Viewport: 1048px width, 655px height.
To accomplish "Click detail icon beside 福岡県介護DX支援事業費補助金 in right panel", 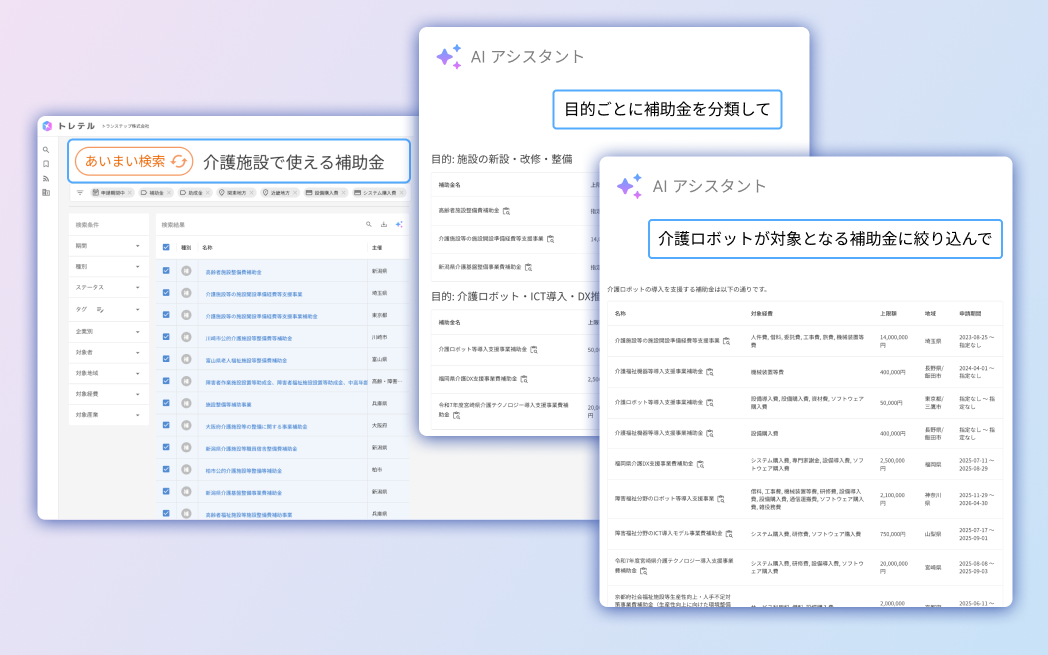I will (701, 464).
